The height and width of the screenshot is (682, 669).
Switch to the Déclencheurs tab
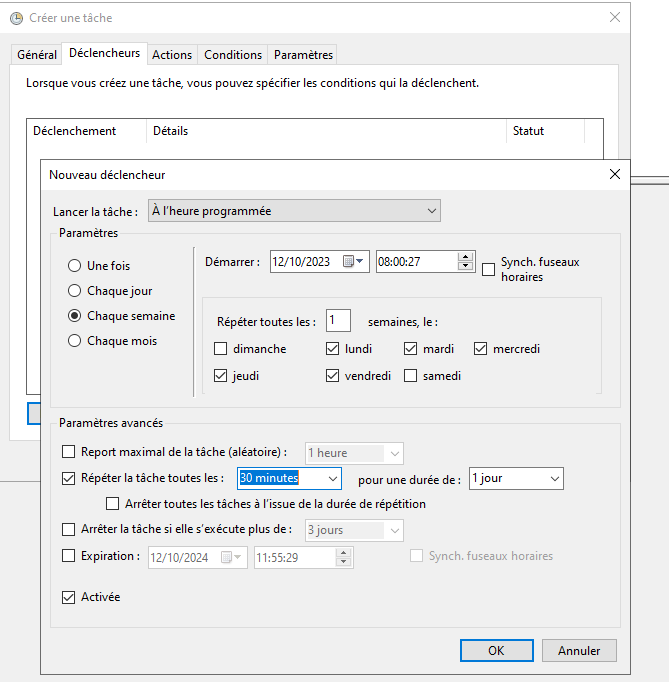click(x=104, y=53)
